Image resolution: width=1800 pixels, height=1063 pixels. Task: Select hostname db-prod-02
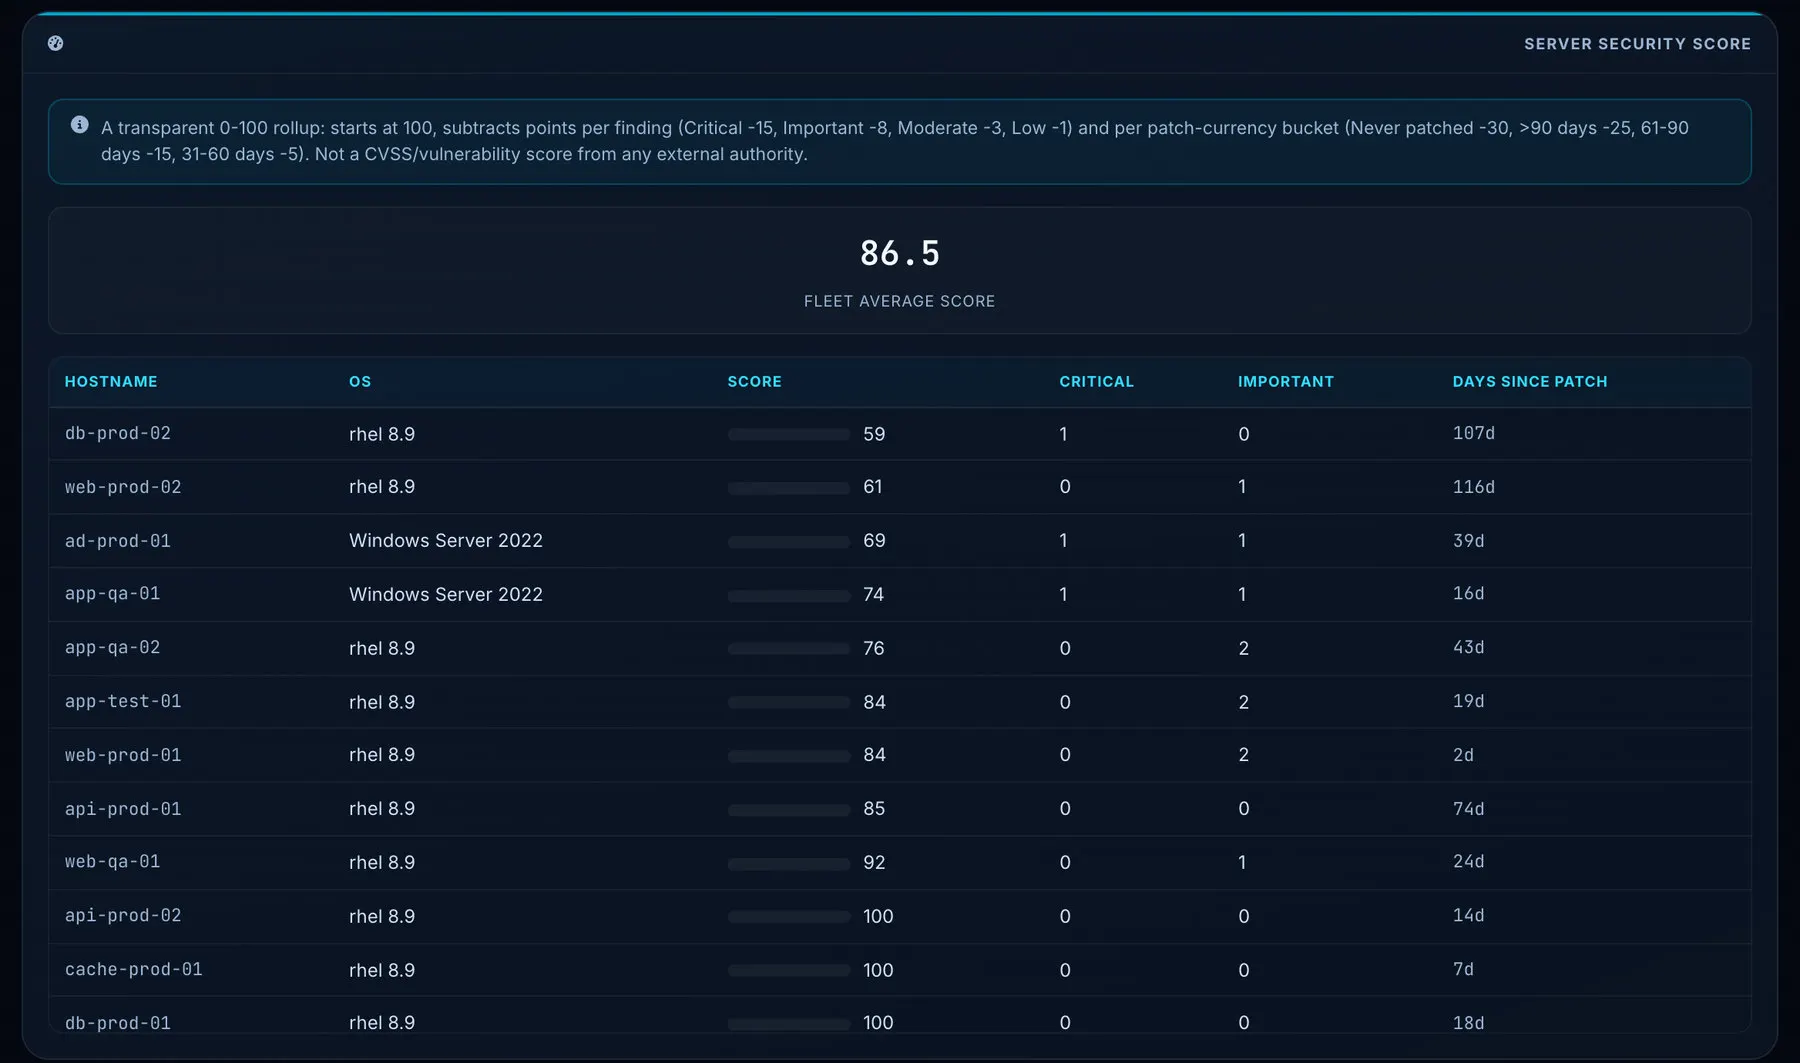click(x=118, y=433)
